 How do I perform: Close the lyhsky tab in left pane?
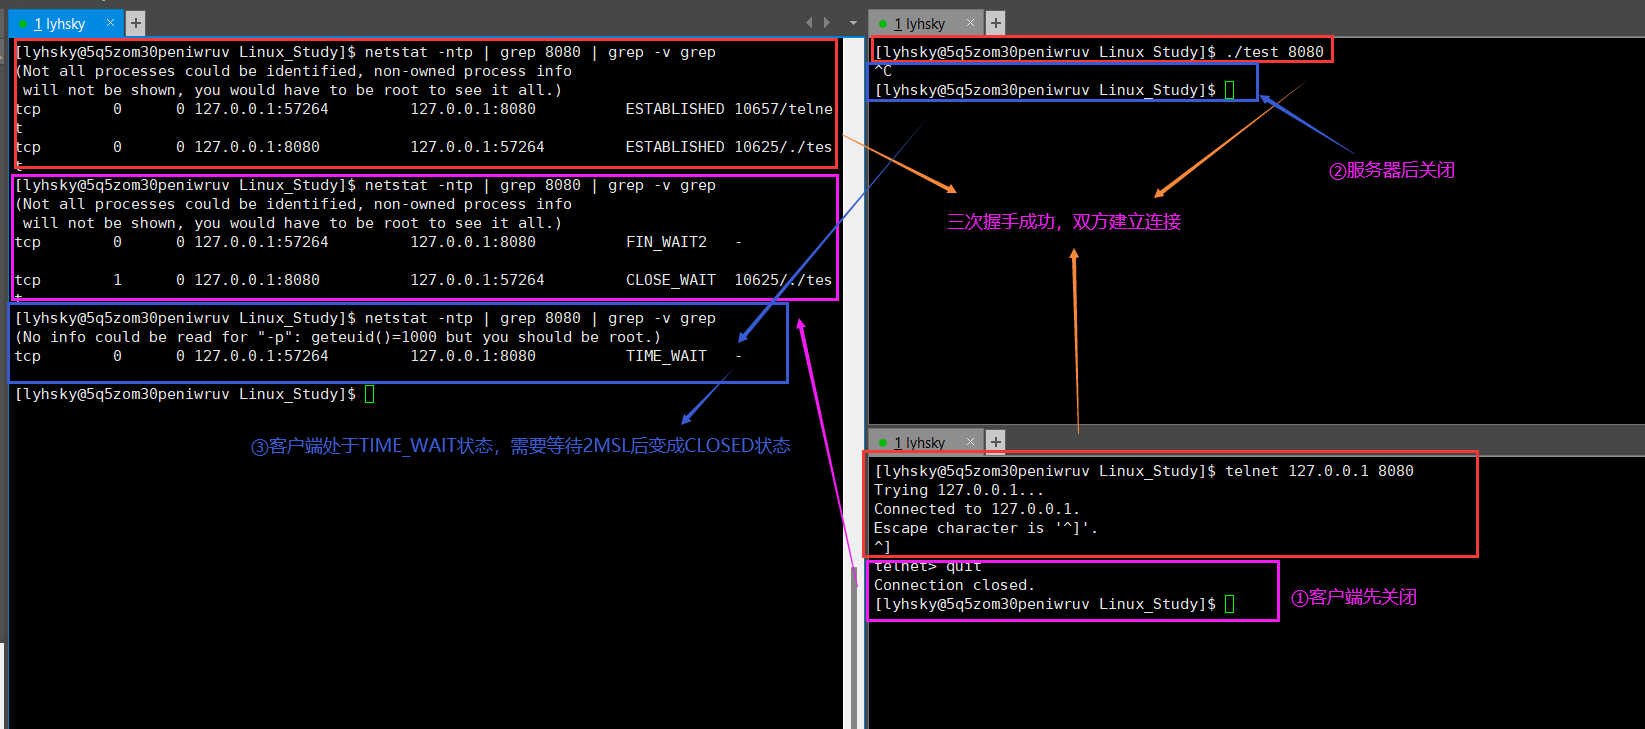pyautogui.click(x=110, y=23)
